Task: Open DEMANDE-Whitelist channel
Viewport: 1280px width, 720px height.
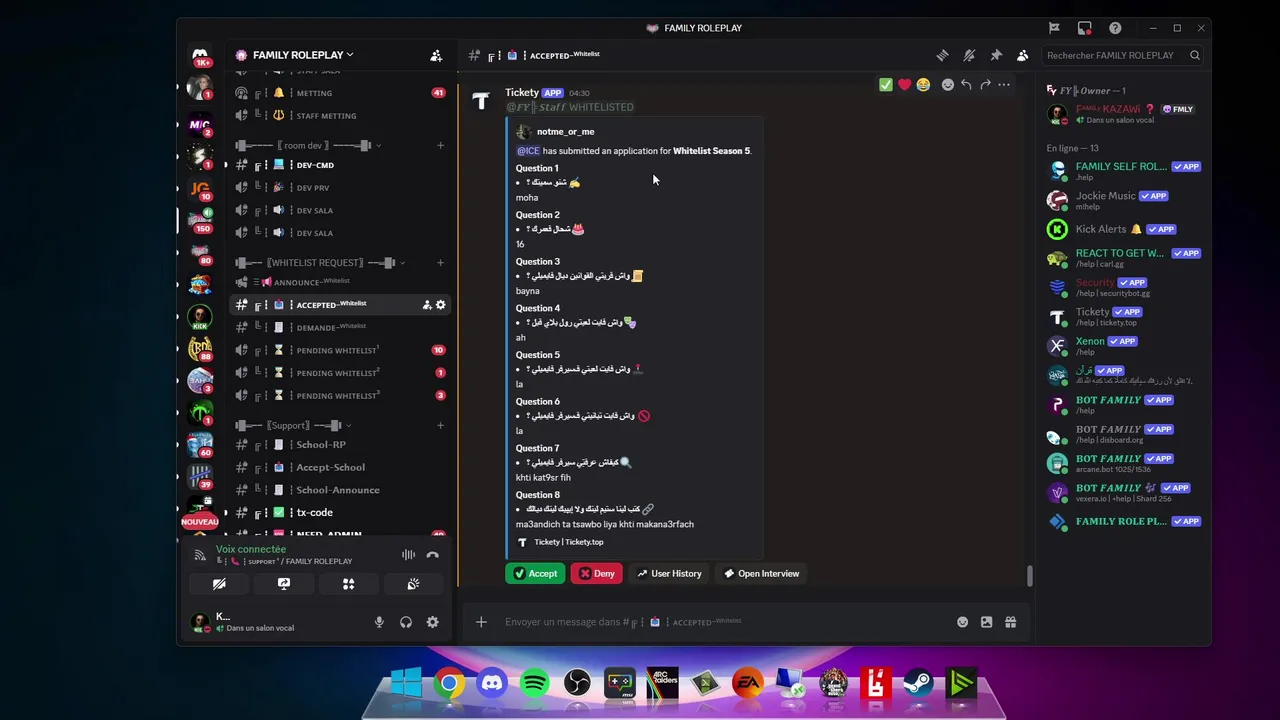Action: click(340, 327)
